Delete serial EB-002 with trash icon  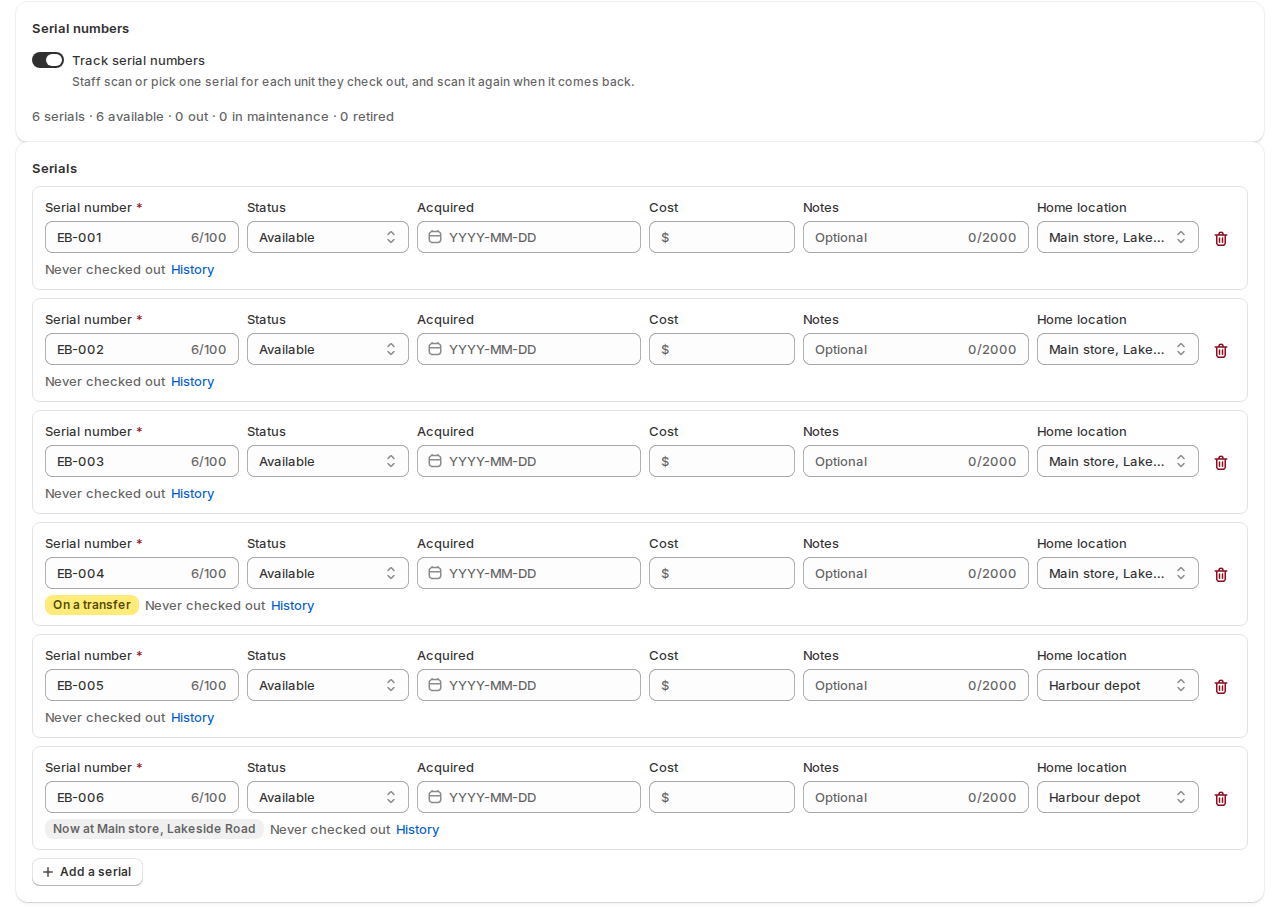1220,350
